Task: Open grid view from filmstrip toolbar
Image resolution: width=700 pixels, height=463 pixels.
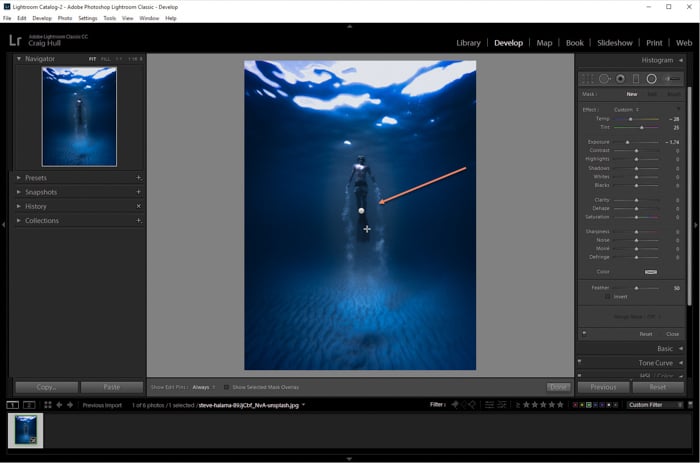Action: [48, 405]
